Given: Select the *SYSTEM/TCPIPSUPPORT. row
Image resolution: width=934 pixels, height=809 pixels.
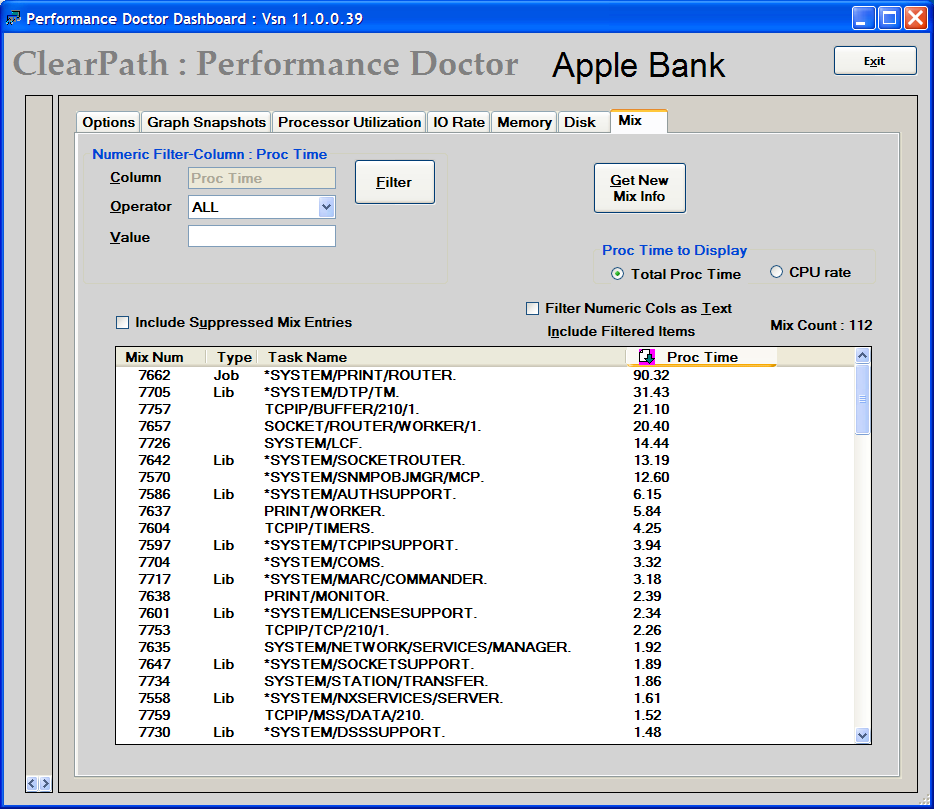Looking at the screenshot, I should [x=485, y=545].
